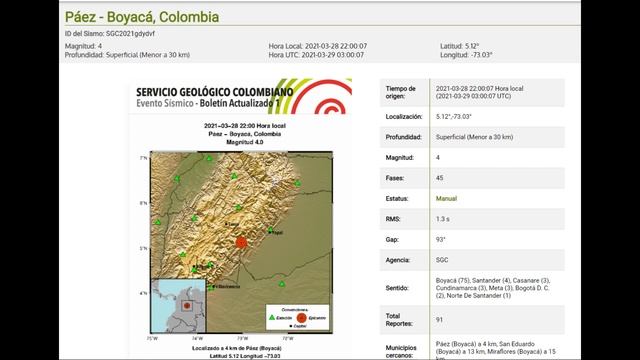
Task: Click header Profundidad: Superficial (Menor a 30 km)
Action: tap(127, 55)
